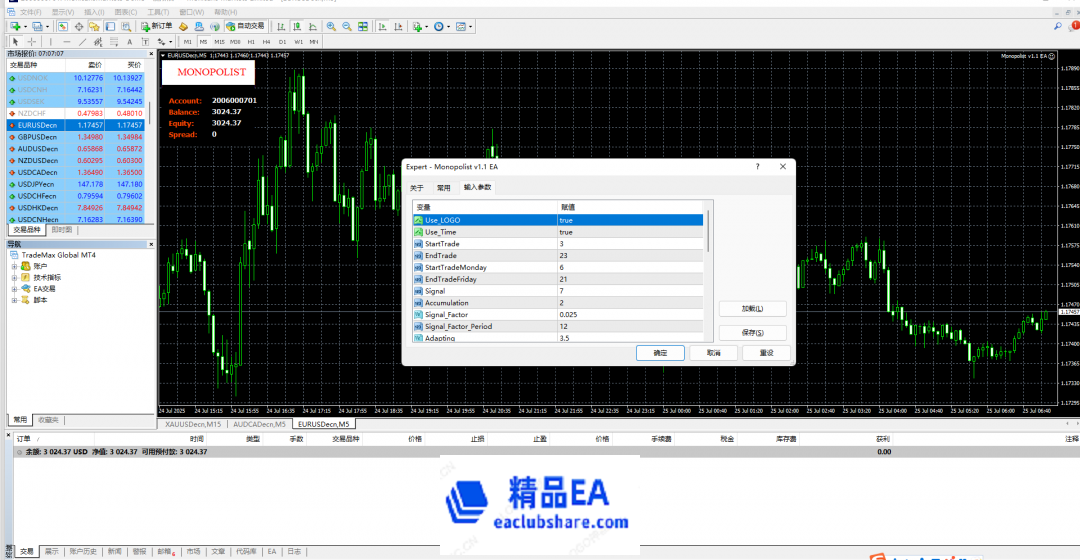Screen dimensions: 1080x560
Task: Select the W1 timeframe button
Action: pos(298,42)
